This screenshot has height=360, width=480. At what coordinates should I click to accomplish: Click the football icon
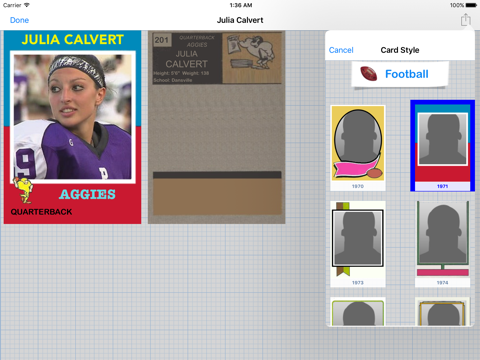point(369,74)
